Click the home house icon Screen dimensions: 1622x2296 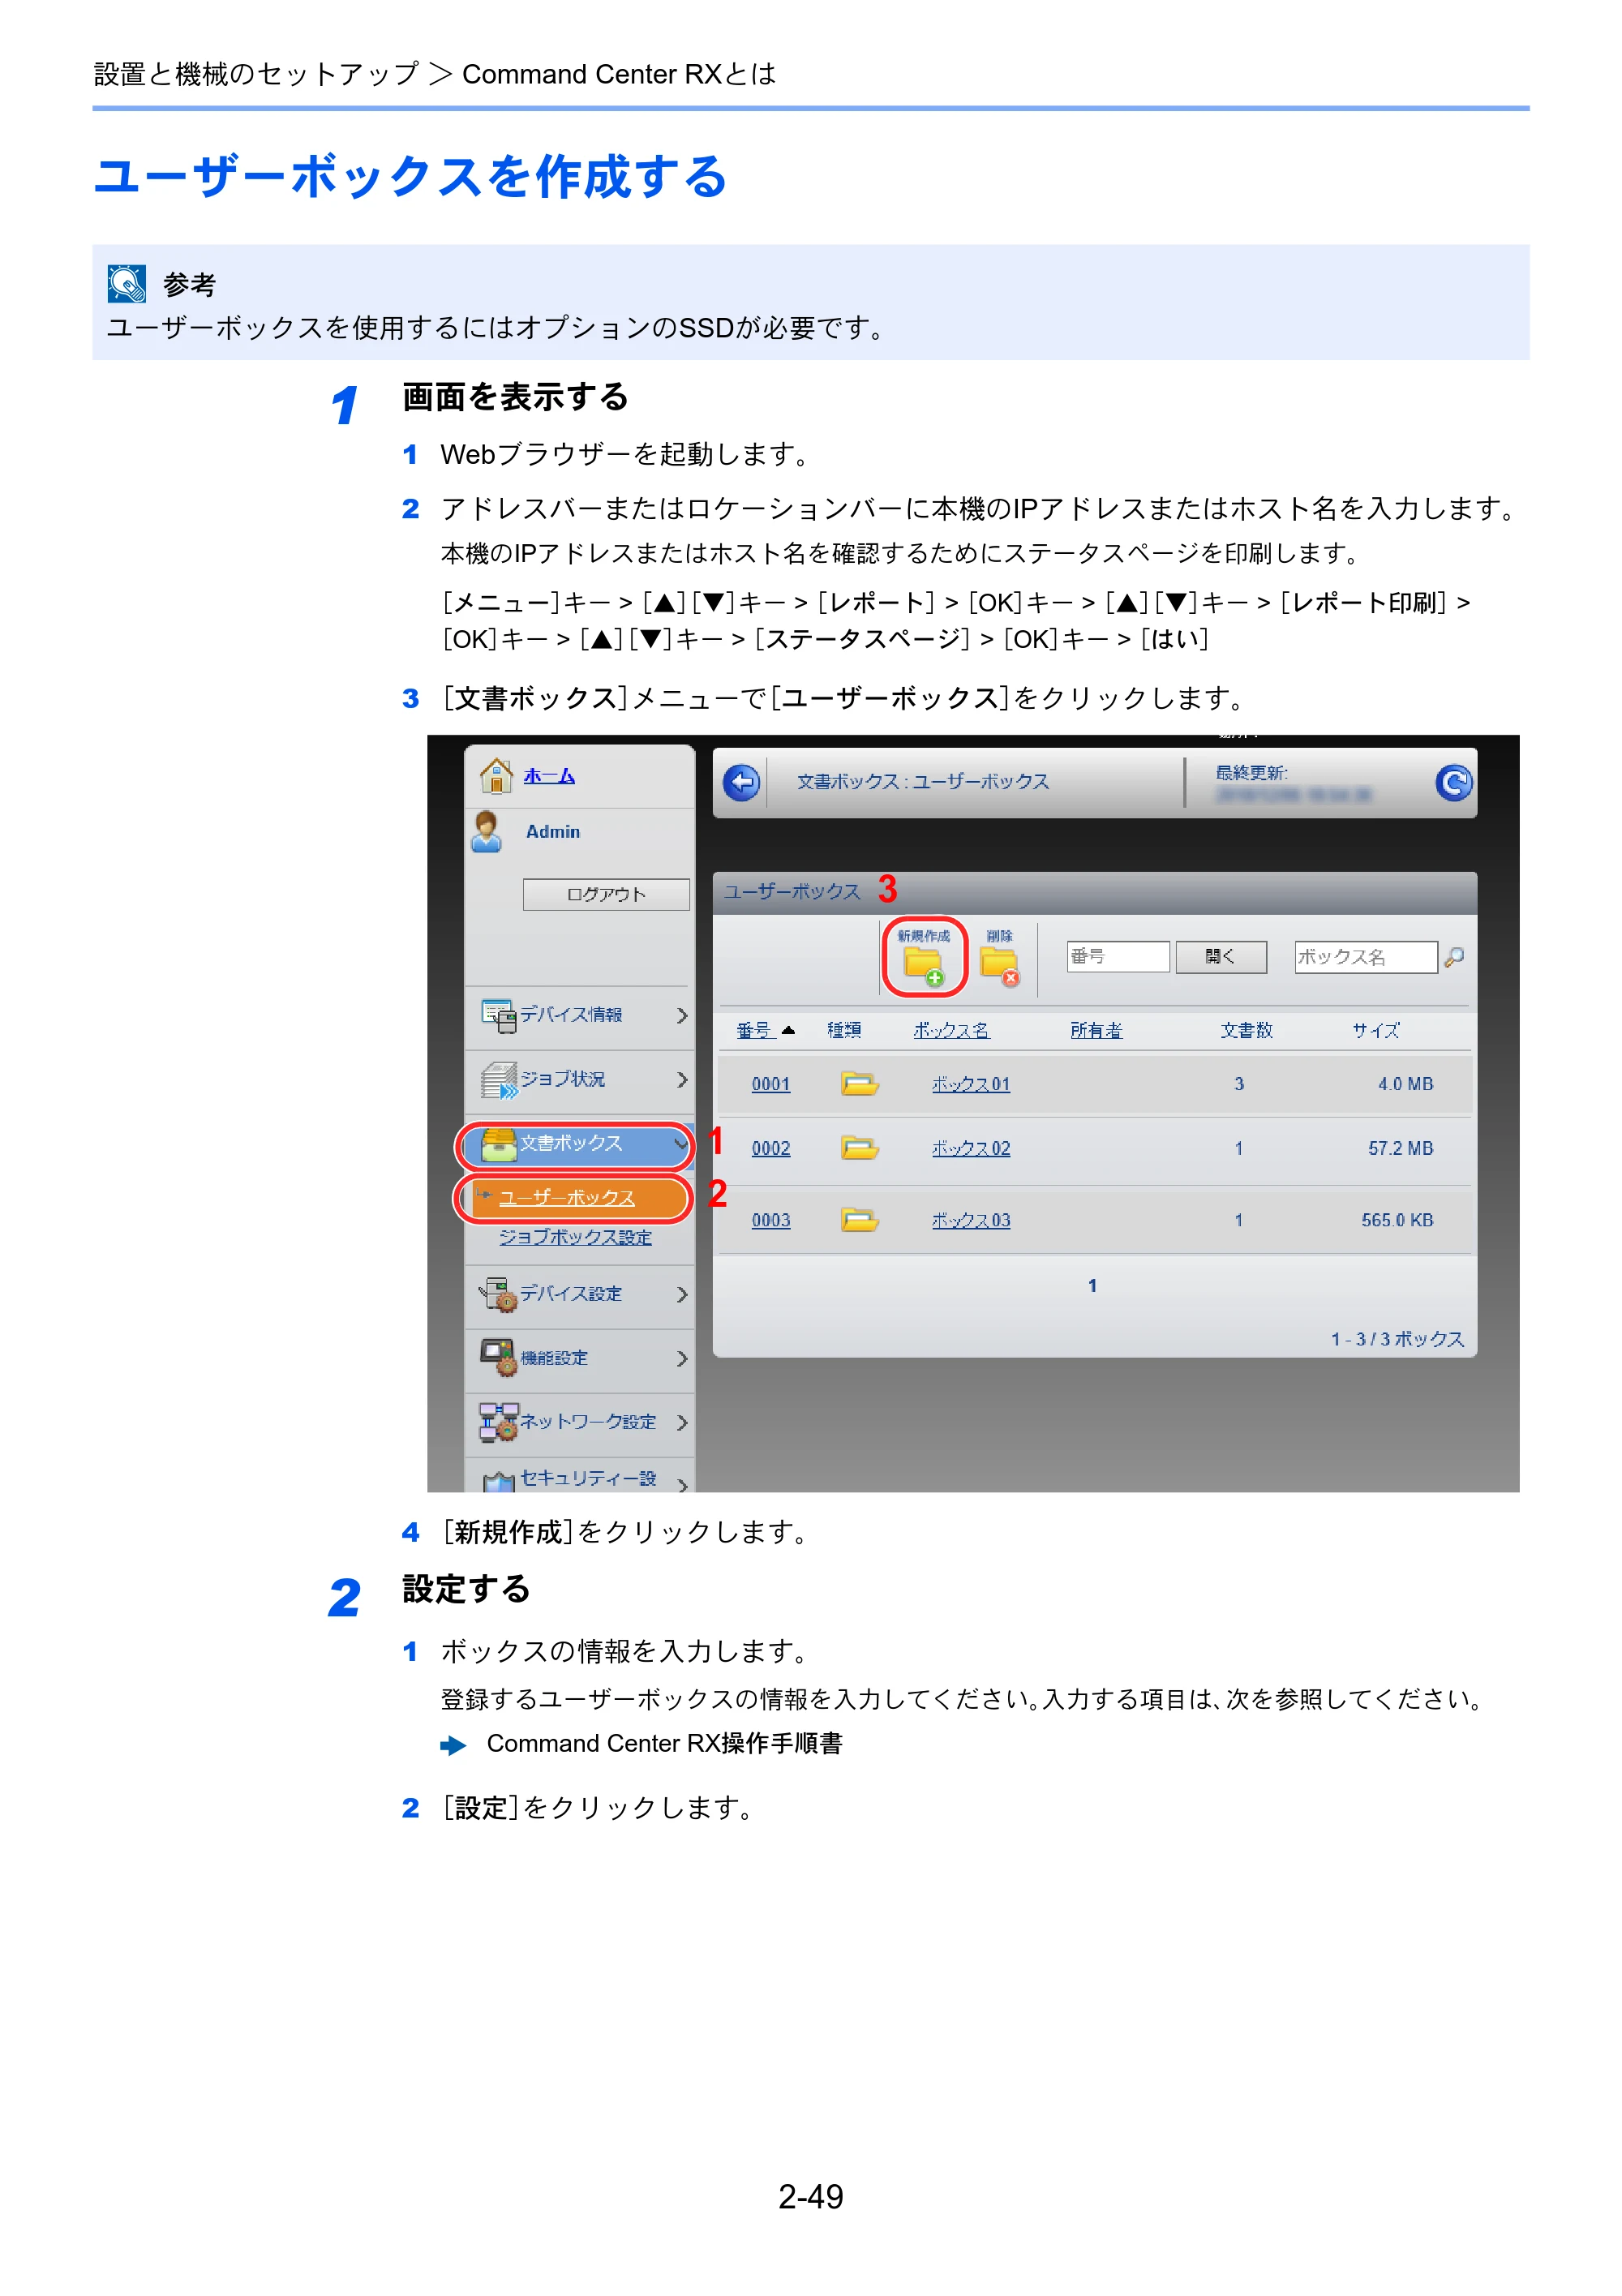(x=497, y=775)
